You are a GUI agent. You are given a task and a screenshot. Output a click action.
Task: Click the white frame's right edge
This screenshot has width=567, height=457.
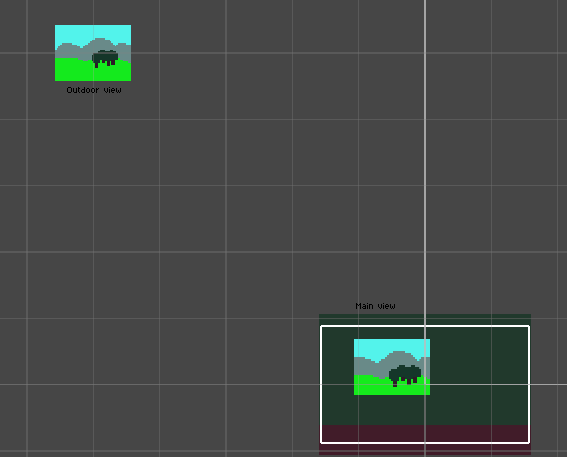click(x=529, y=384)
